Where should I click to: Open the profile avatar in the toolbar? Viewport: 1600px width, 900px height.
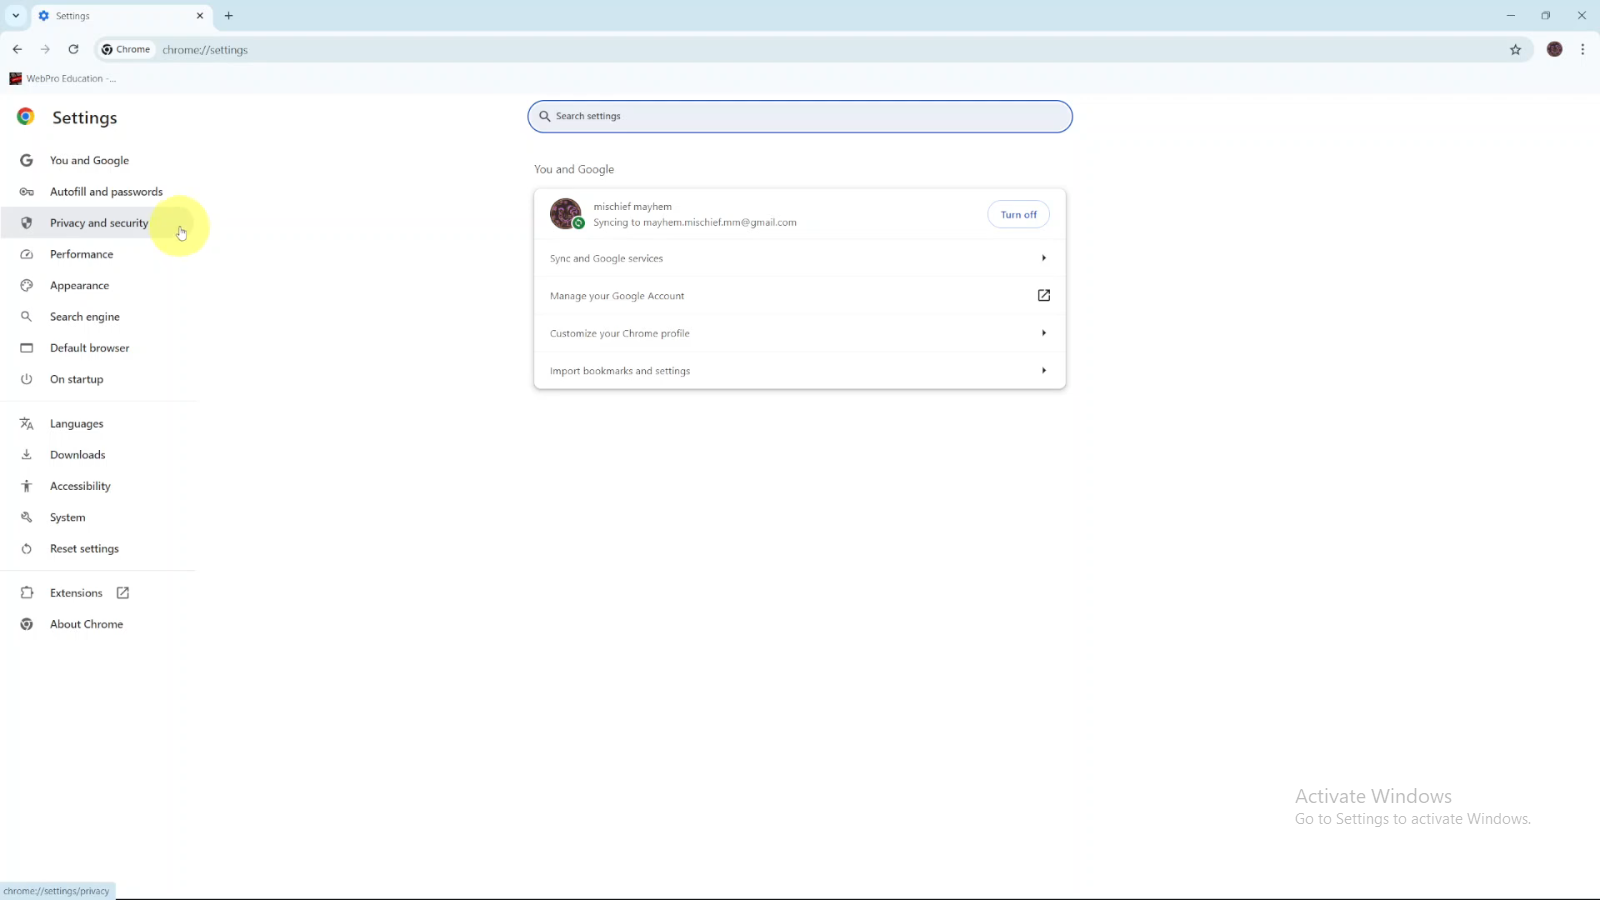[1554, 49]
